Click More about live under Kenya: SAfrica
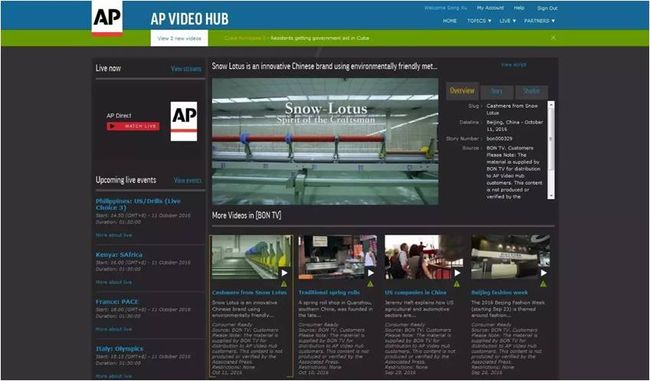This screenshot has height=381, width=650. (114, 282)
